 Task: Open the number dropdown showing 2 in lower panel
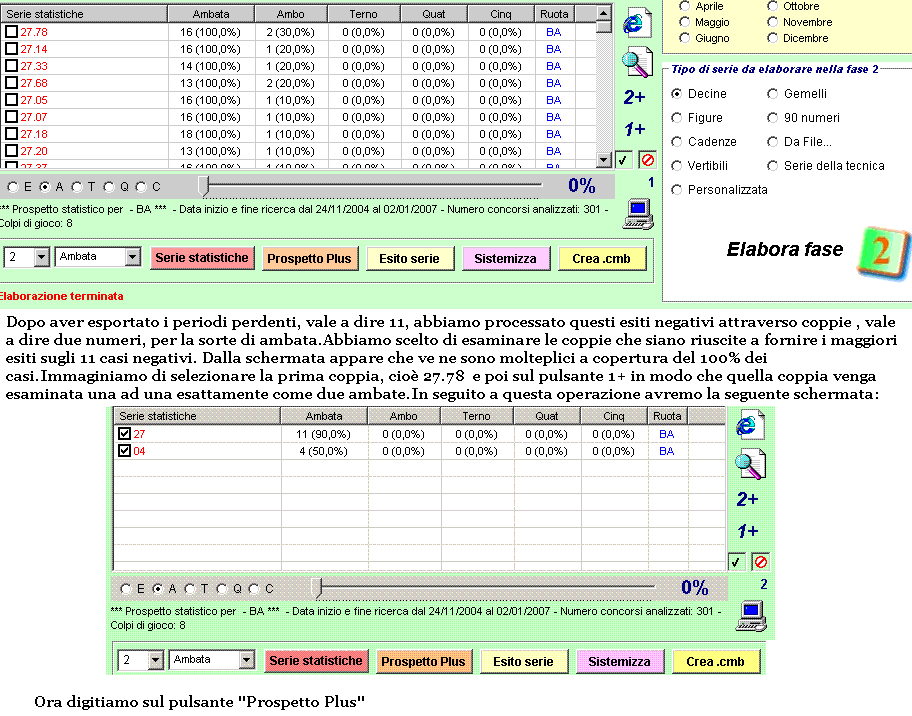155,660
